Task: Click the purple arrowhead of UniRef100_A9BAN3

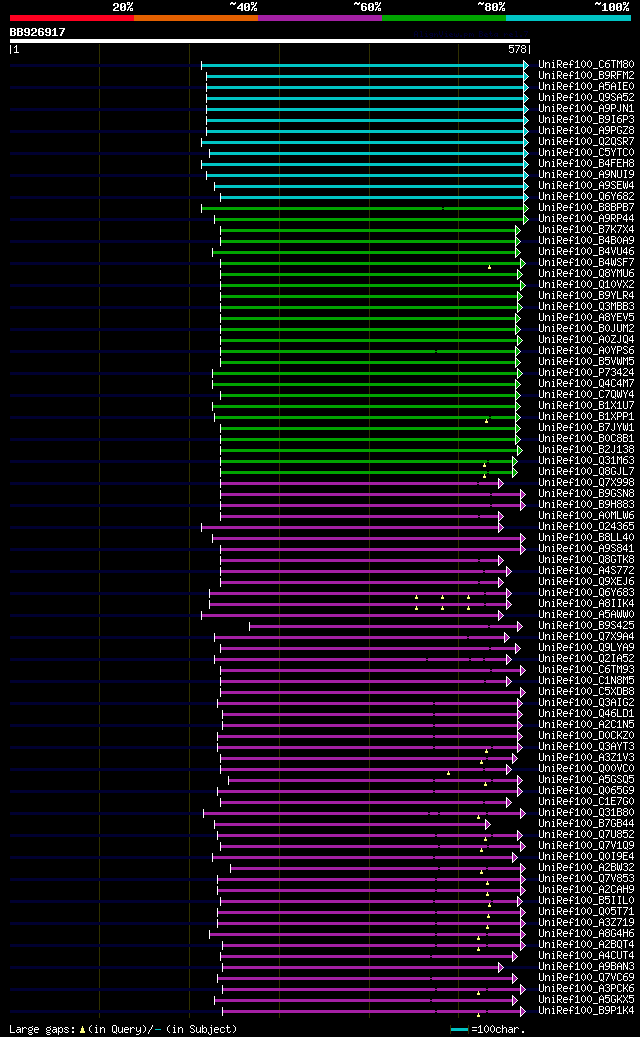Action: point(500,968)
